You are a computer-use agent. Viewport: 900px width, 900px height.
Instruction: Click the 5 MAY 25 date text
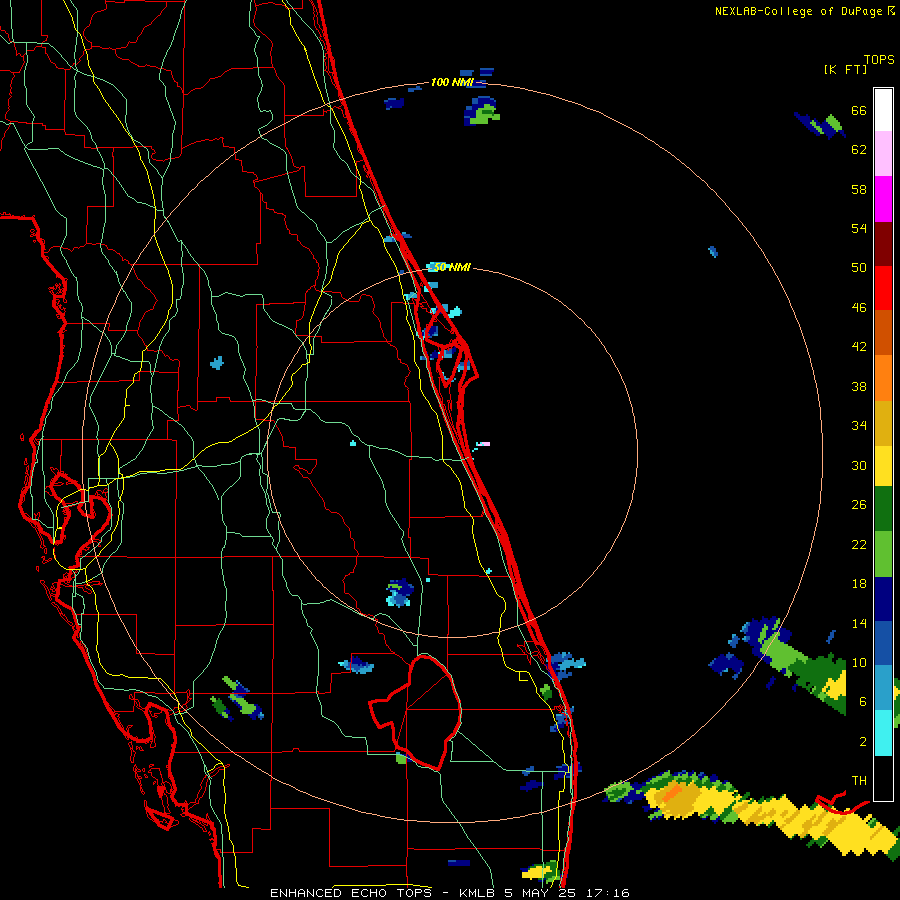(540, 893)
